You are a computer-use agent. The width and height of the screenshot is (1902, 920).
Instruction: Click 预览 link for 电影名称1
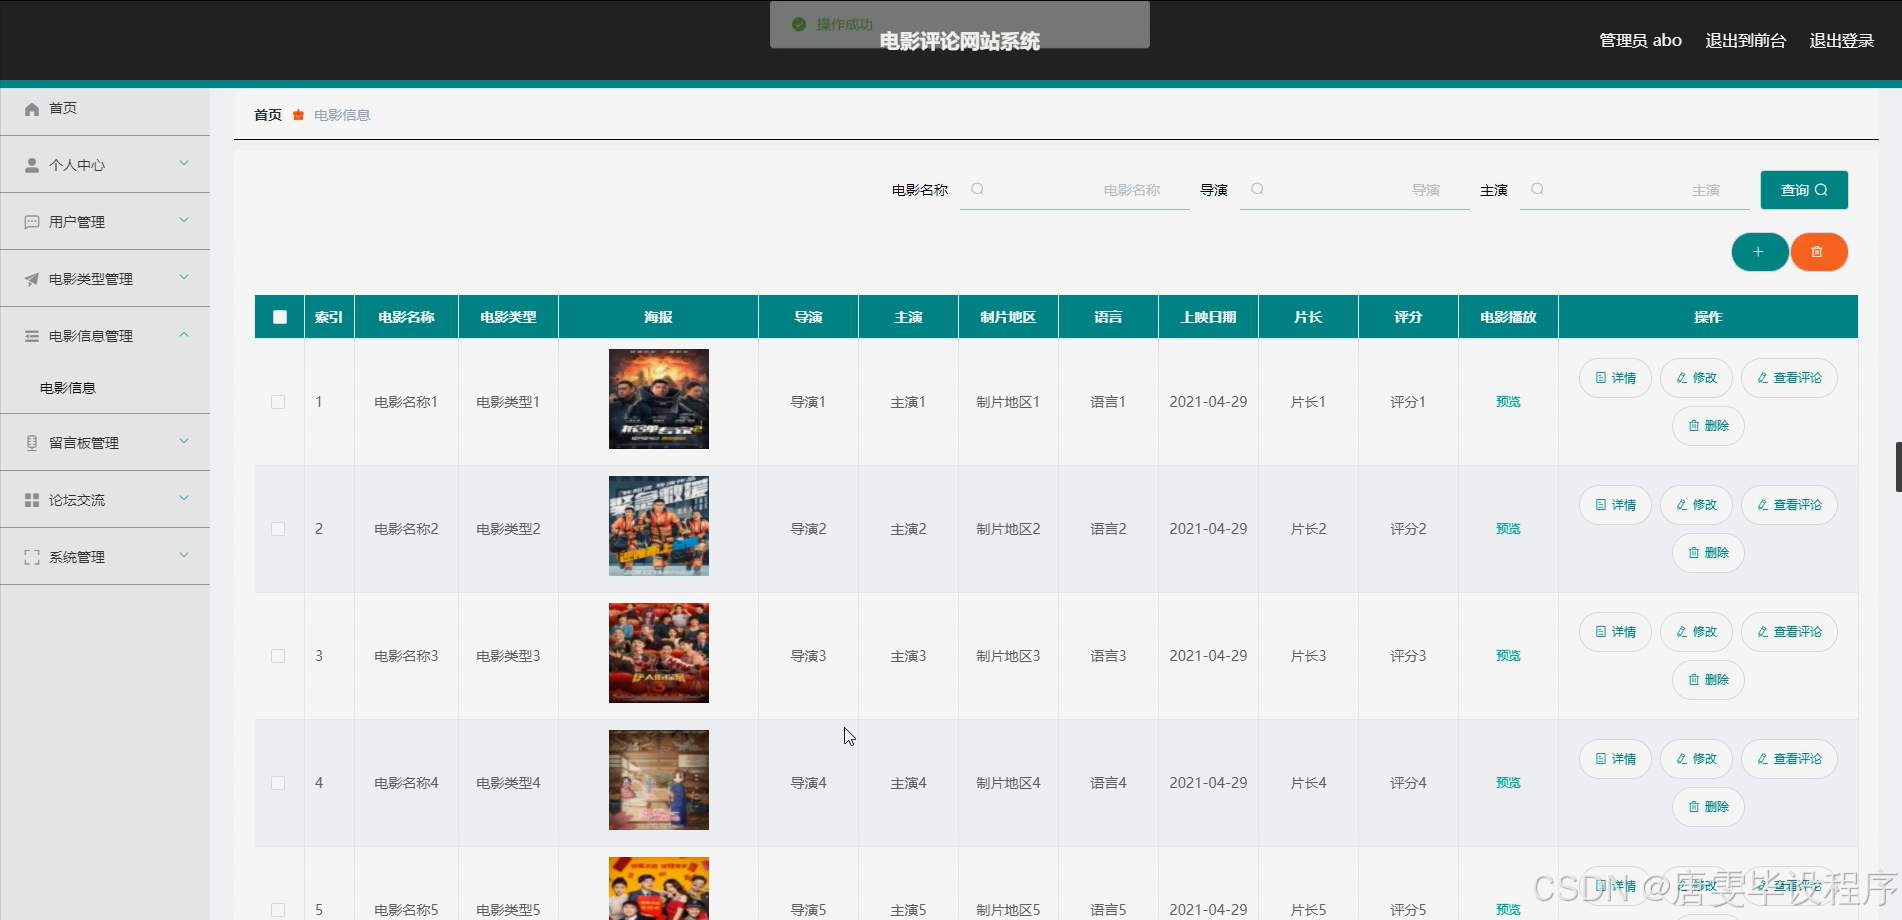(1508, 402)
